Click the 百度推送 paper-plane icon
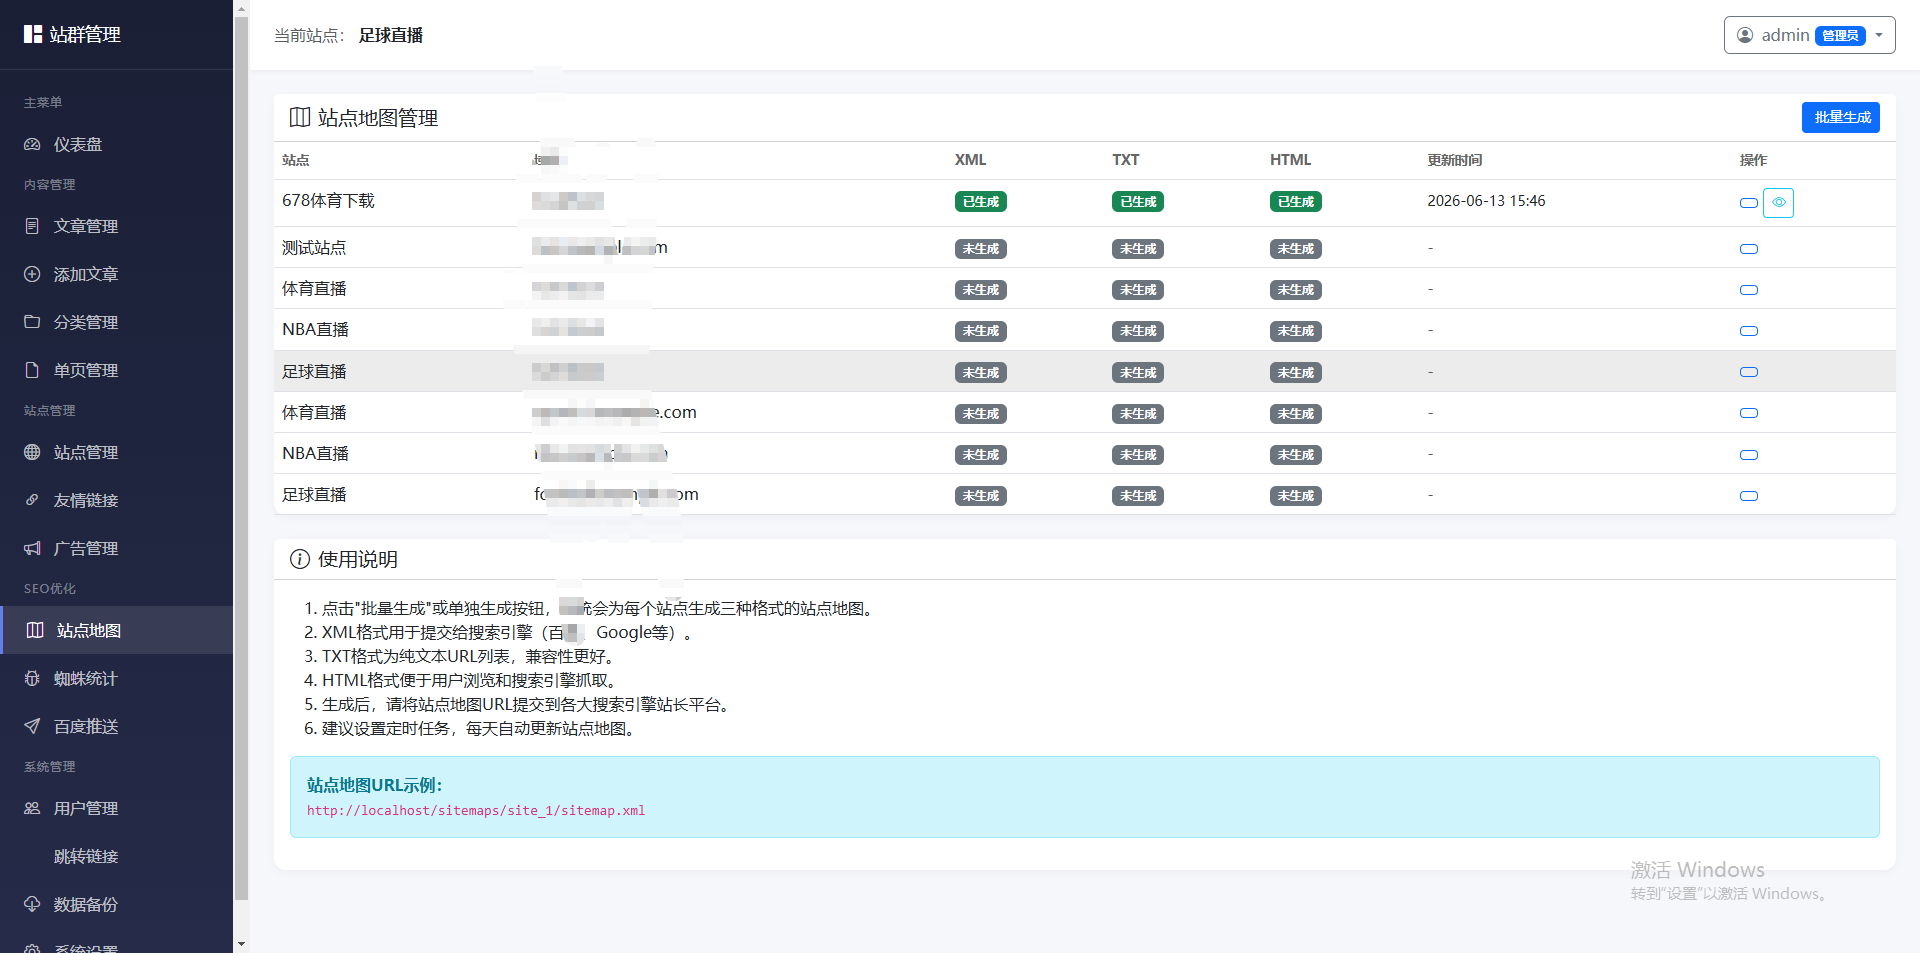The width and height of the screenshot is (1920, 953). coord(32,727)
